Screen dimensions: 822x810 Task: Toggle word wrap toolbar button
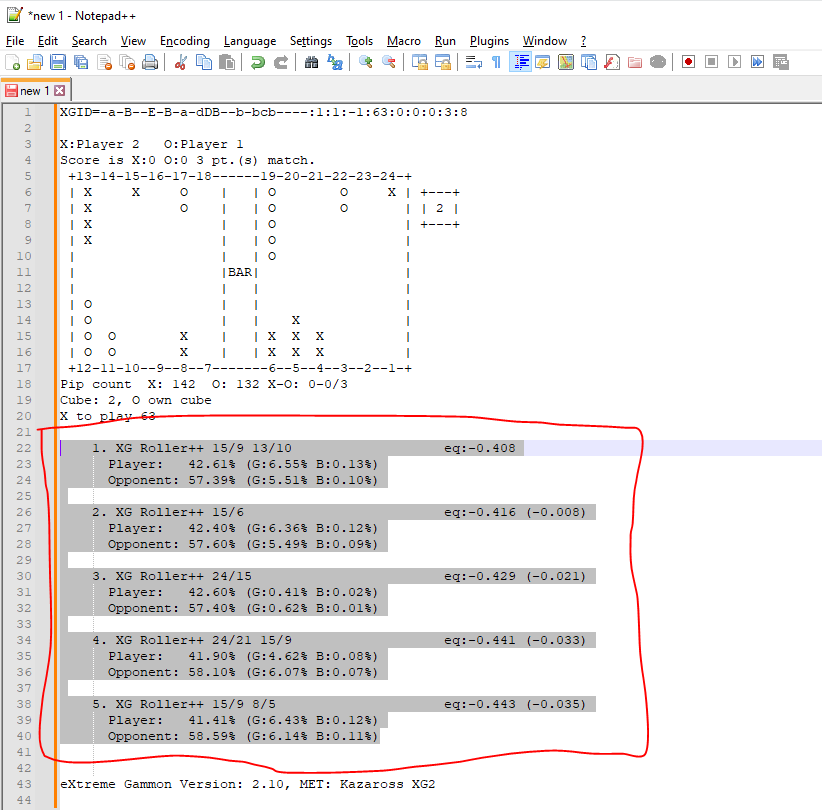coord(473,62)
